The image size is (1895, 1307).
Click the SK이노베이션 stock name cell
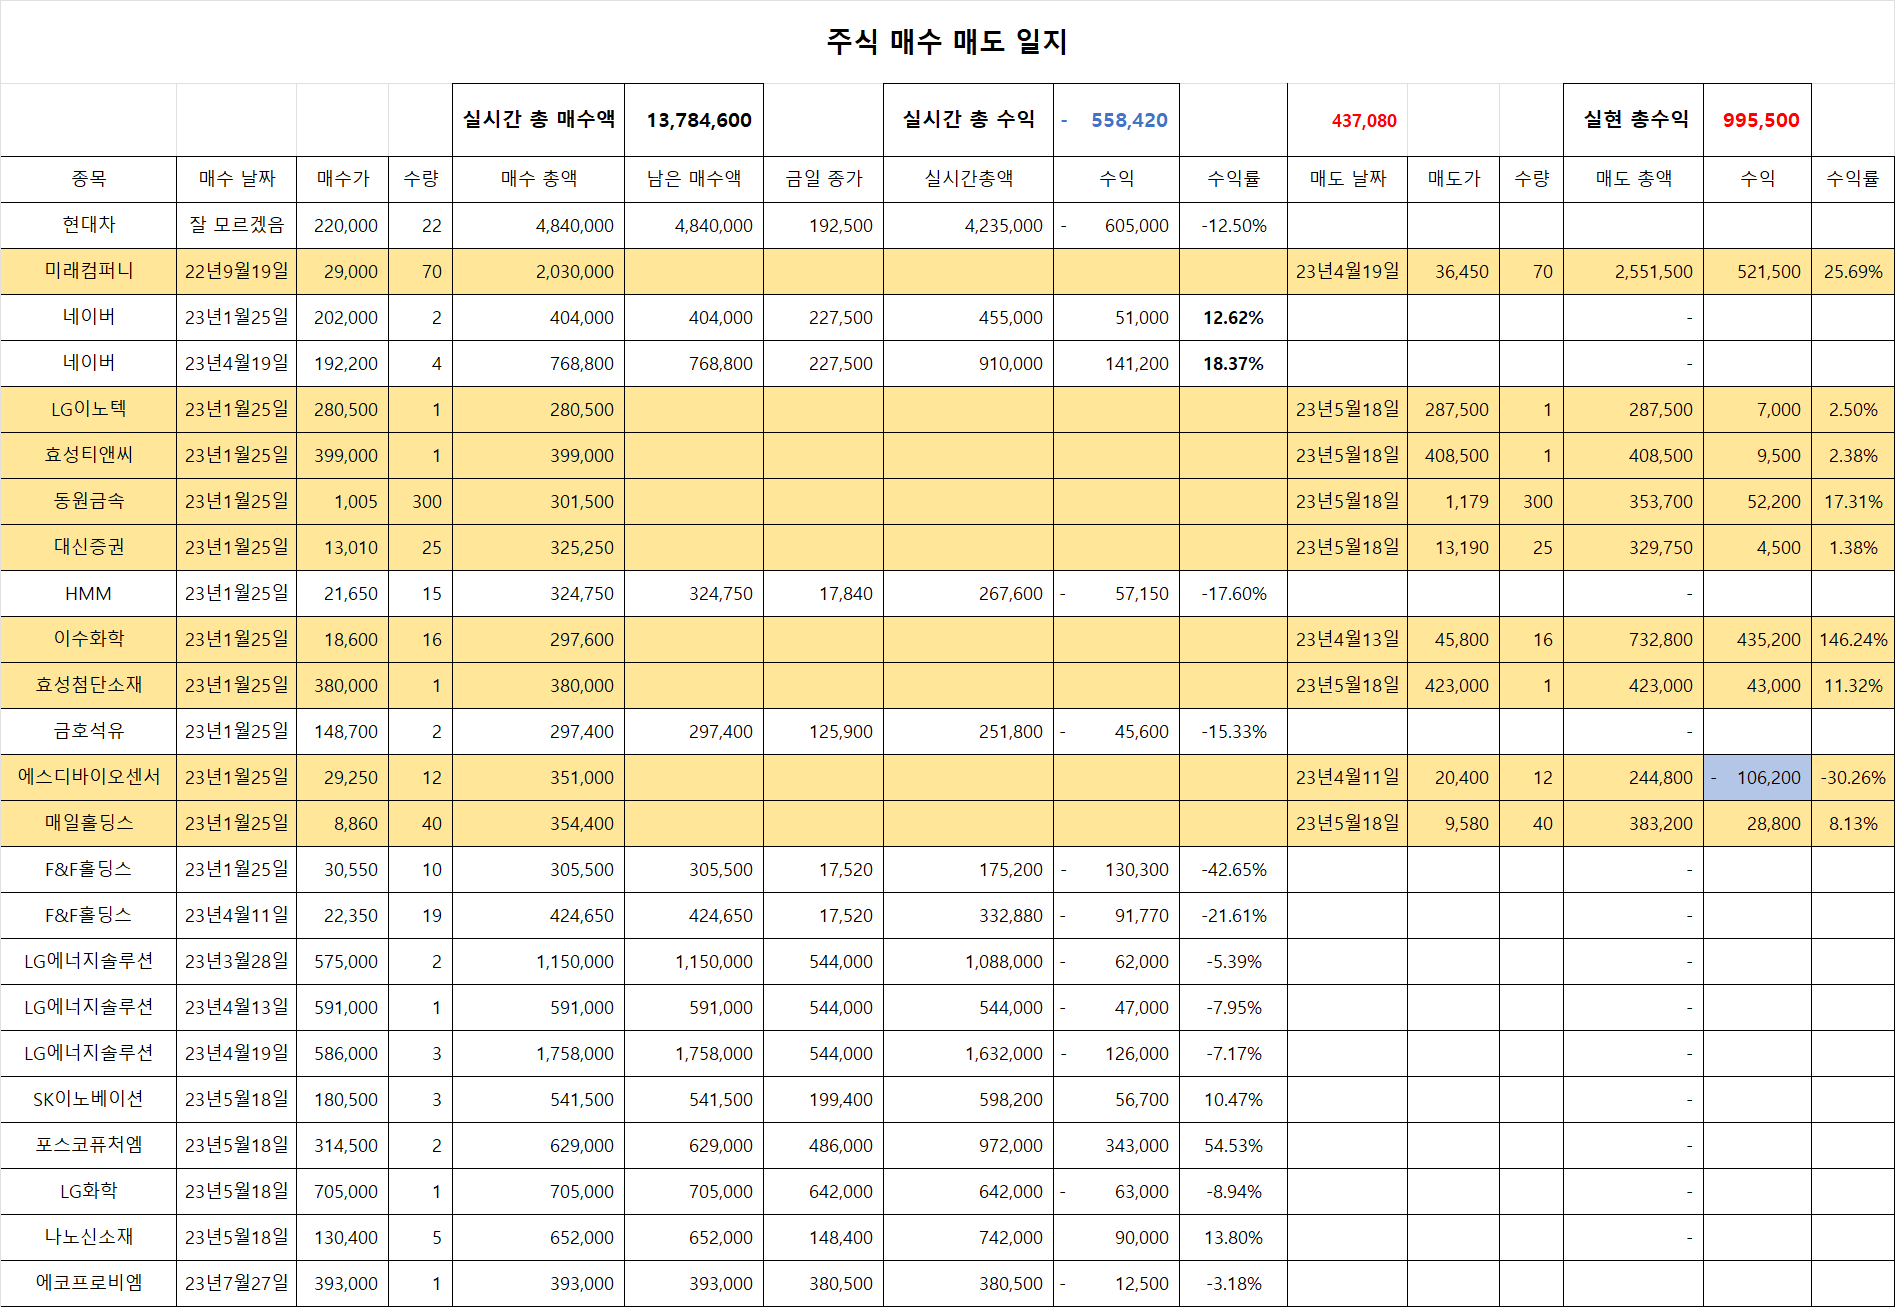88,1099
